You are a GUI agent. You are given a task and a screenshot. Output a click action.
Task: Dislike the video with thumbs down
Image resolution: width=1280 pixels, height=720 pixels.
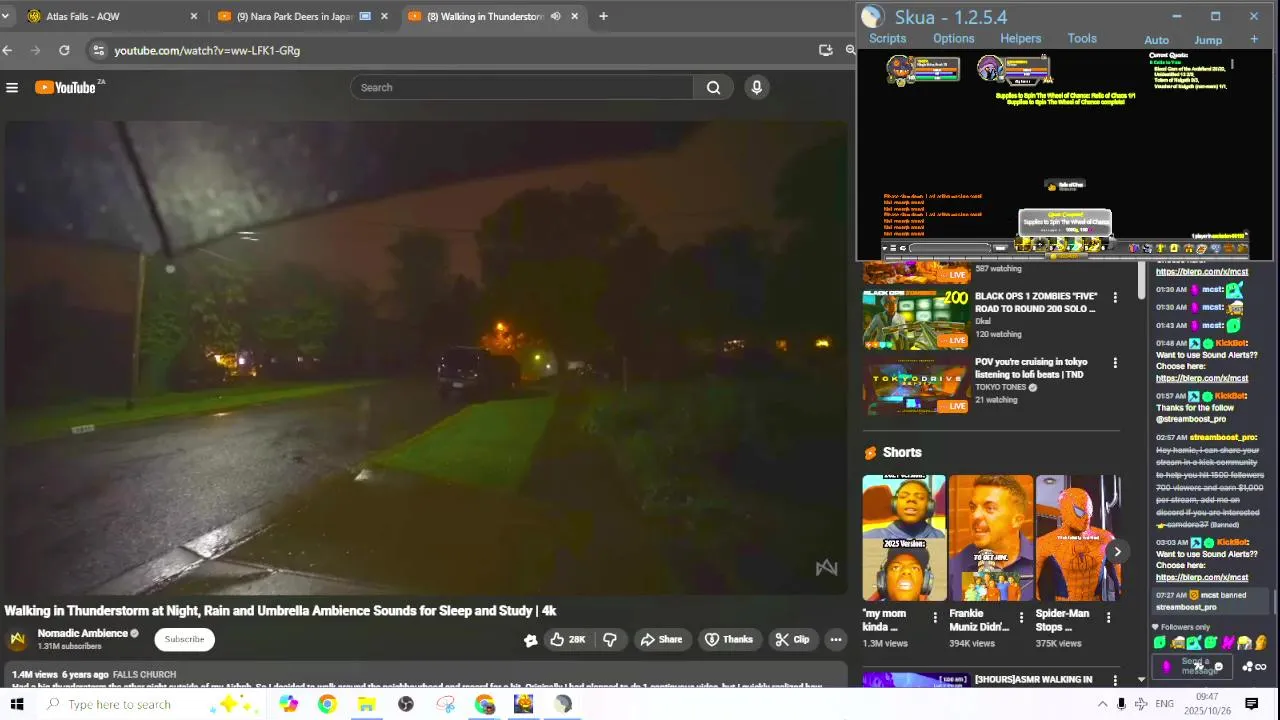click(x=610, y=640)
